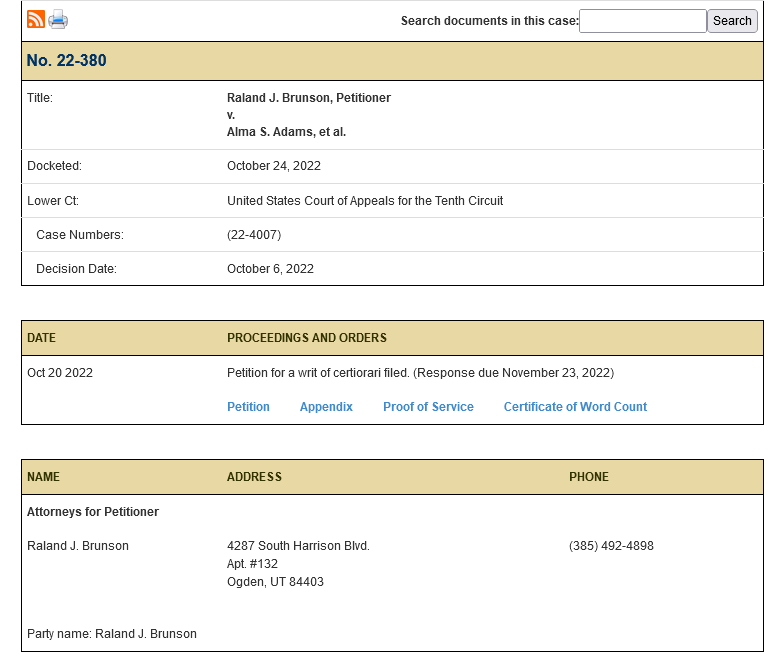Click the address line Ogden, UT 84403
The image size is (783, 652).
(275, 582)
